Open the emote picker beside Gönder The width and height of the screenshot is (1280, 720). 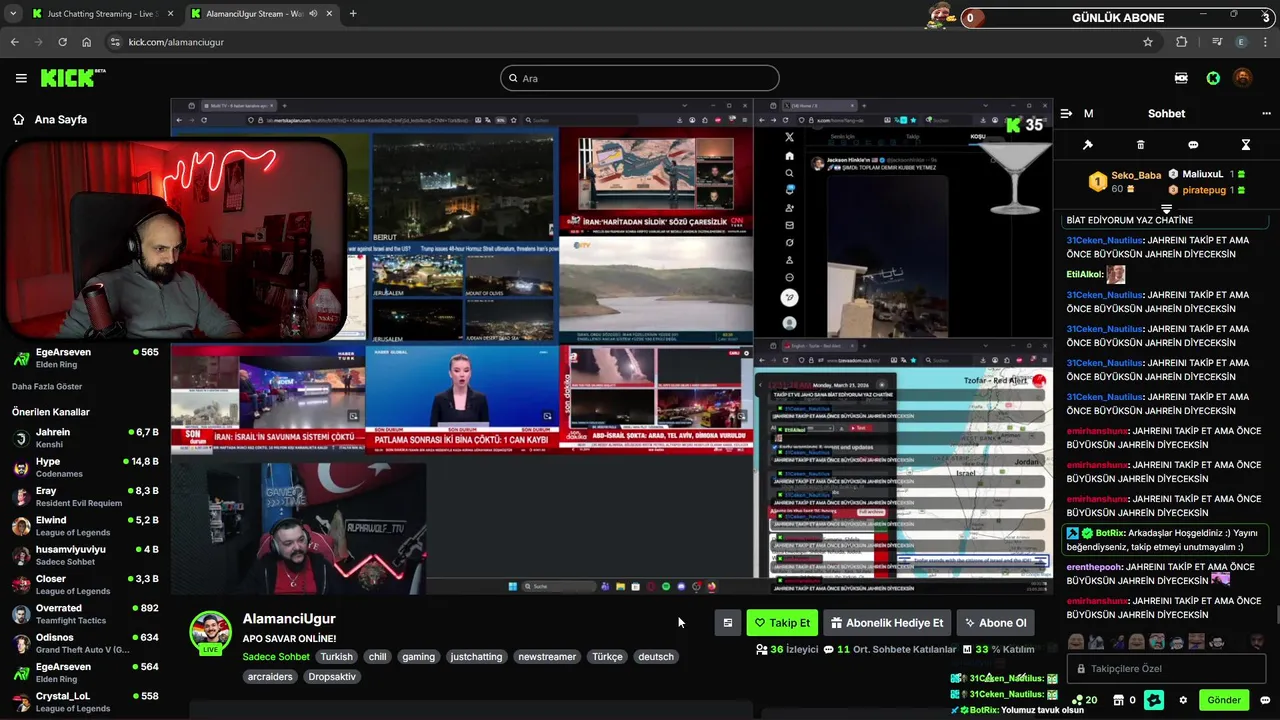(1265, 700)
